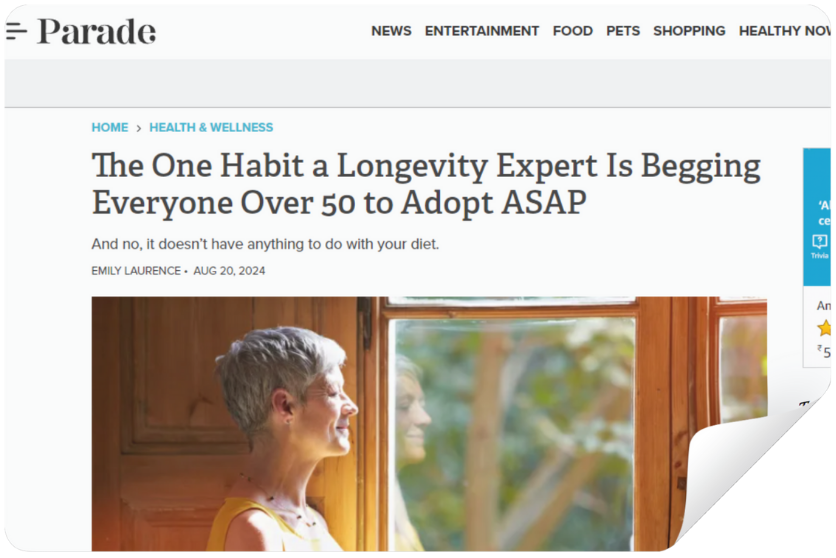The image size is (836, 558).
Task: Open the blue sidebar advertisement panel
Action: coord(817,217)
